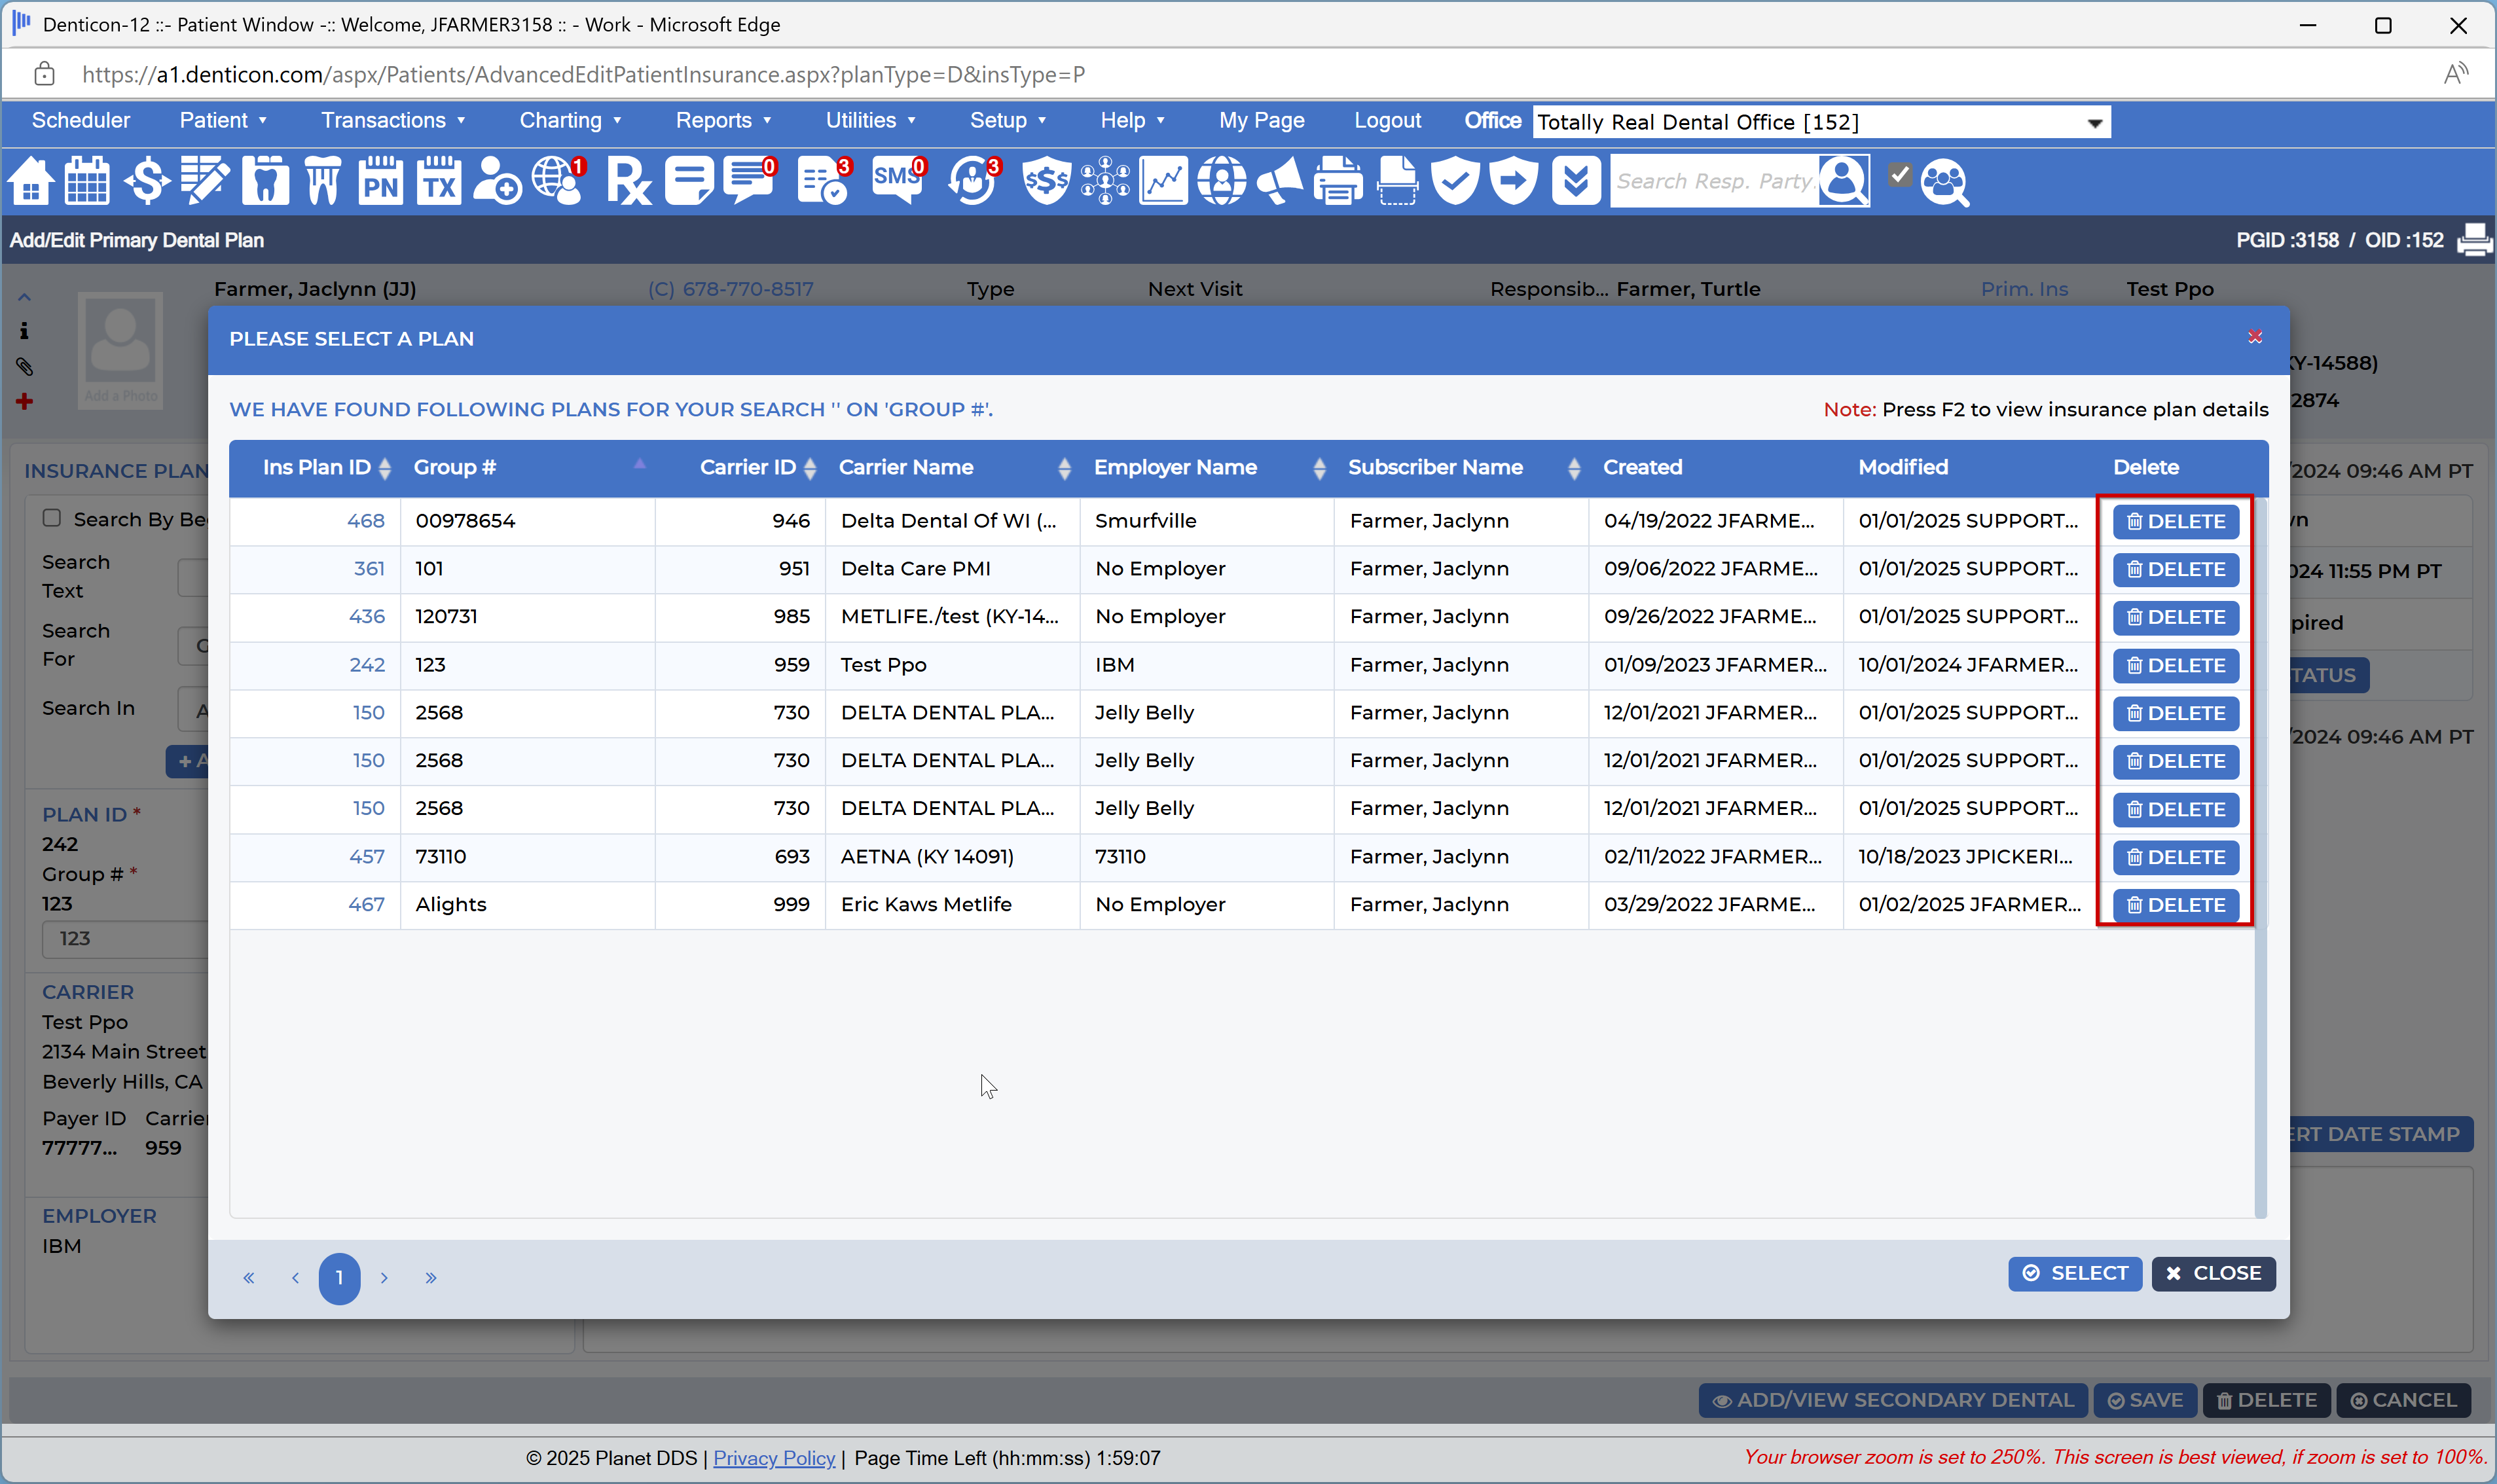The image size is (2497, 1484).
Task: Click the shield arrow icon
Action: 1514,181
